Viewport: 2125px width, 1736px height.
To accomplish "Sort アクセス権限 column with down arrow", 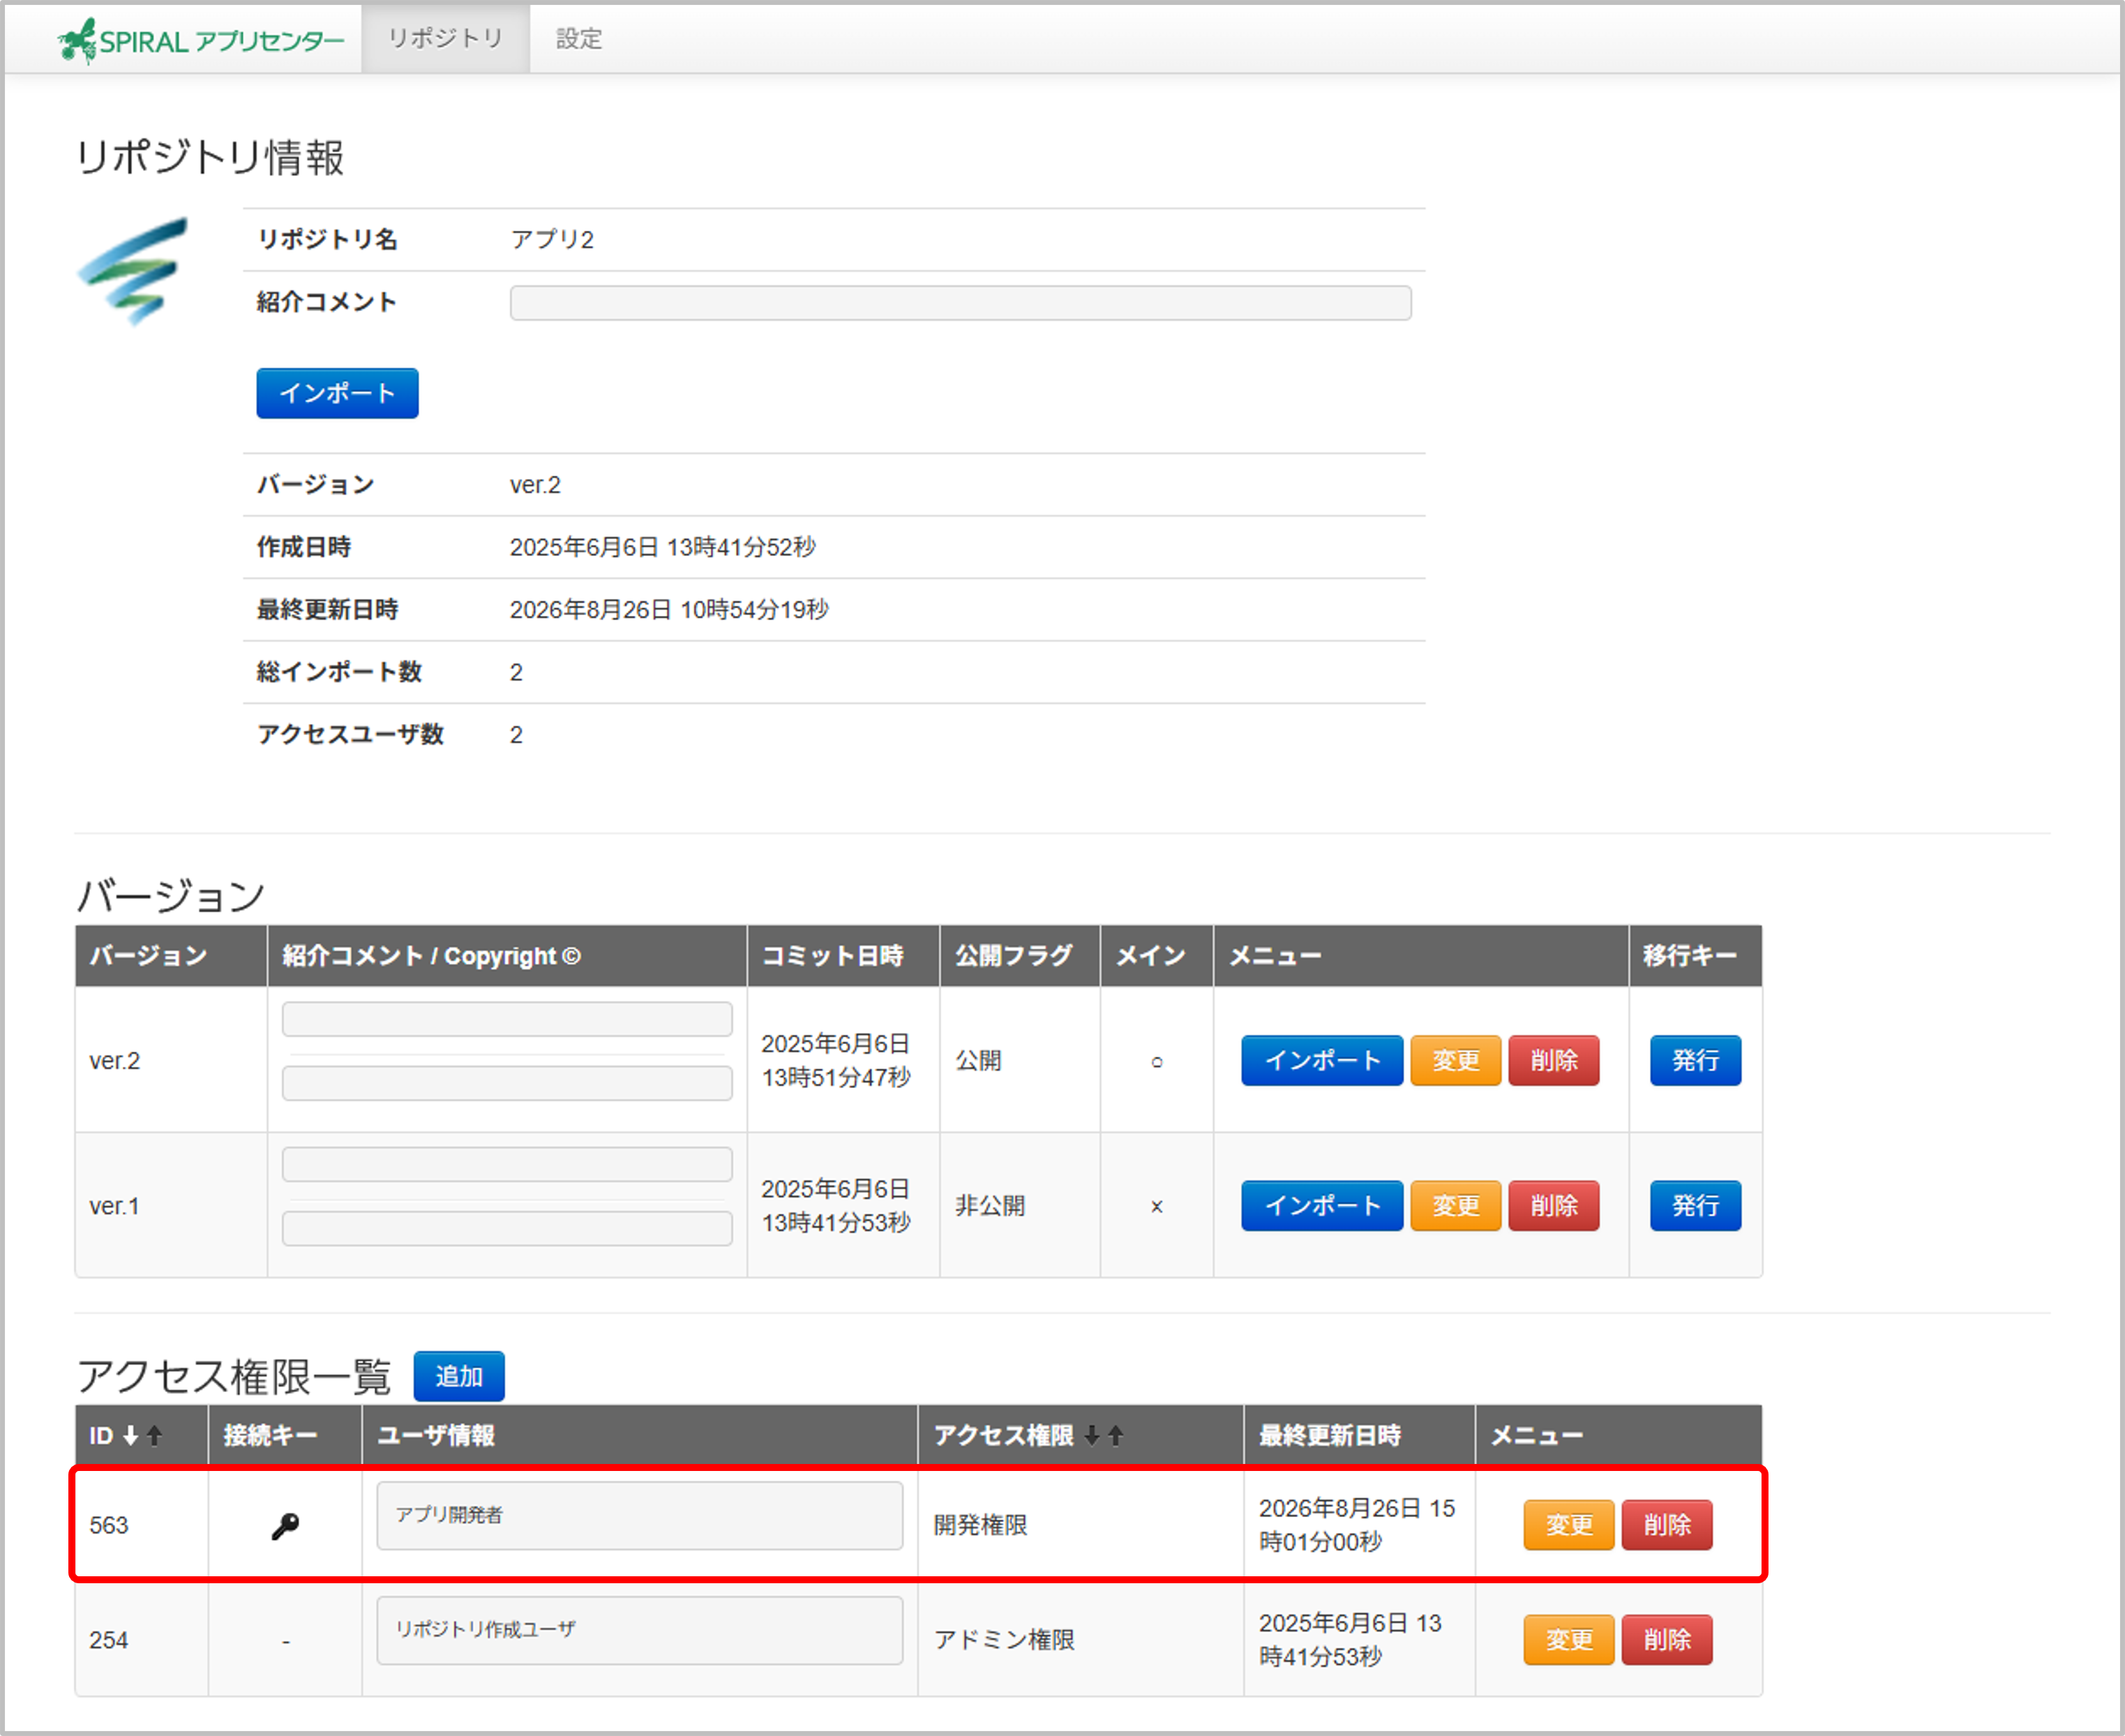I will point(1092,1436).
